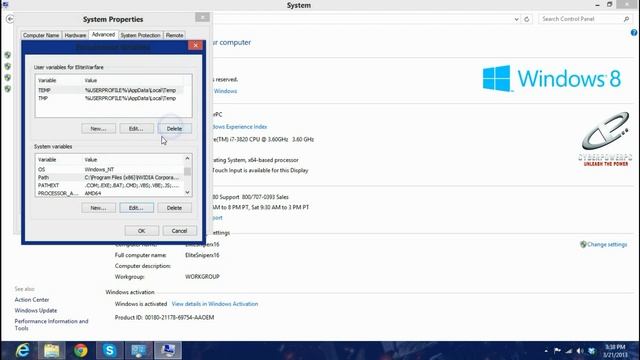
Task: Click Delete under user variables
Action: click(x=174, y=129)
